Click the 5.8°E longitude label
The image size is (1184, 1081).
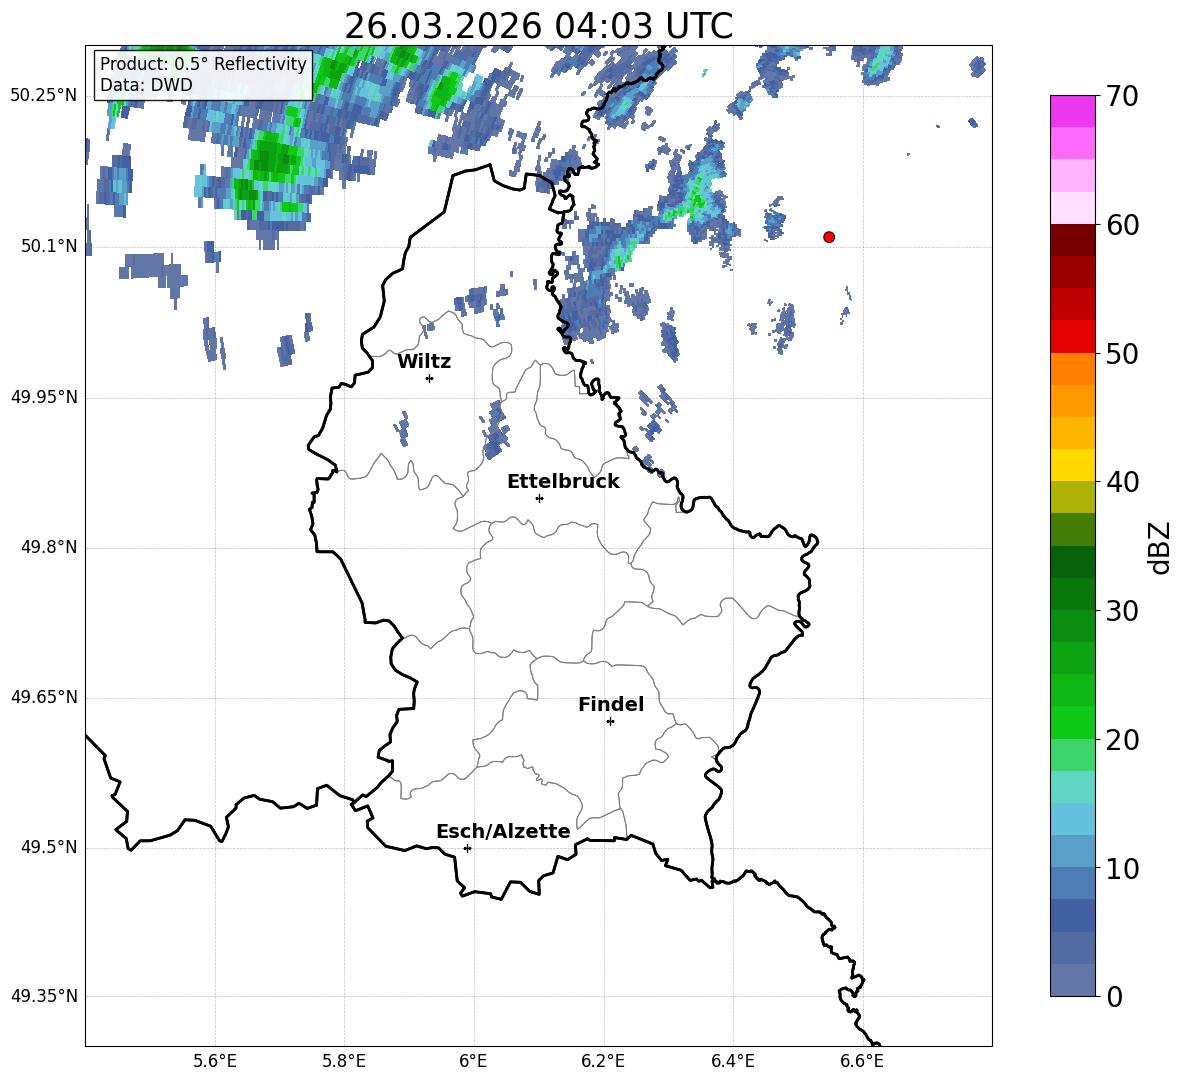344,1061
